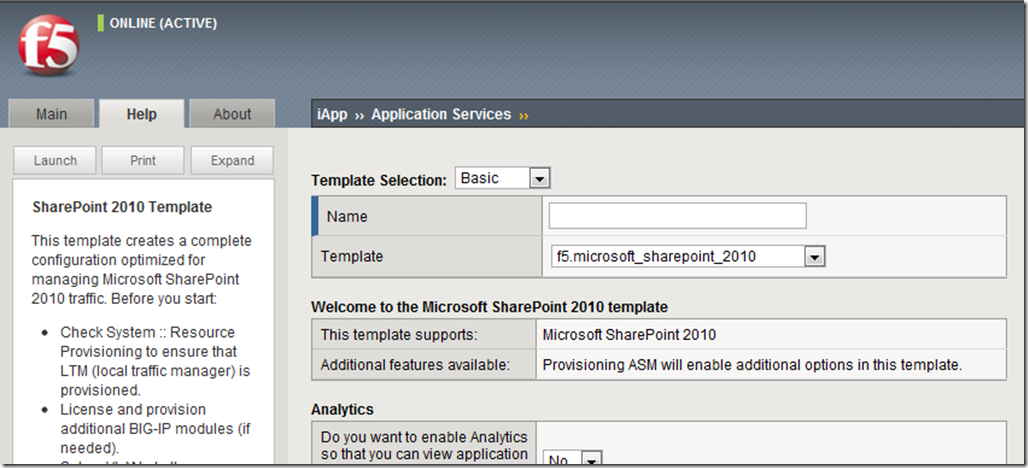The height and width of the screenshot is (468, 1028).
Task: Open Application Services breadcrumb
Action: pos(441,115)
